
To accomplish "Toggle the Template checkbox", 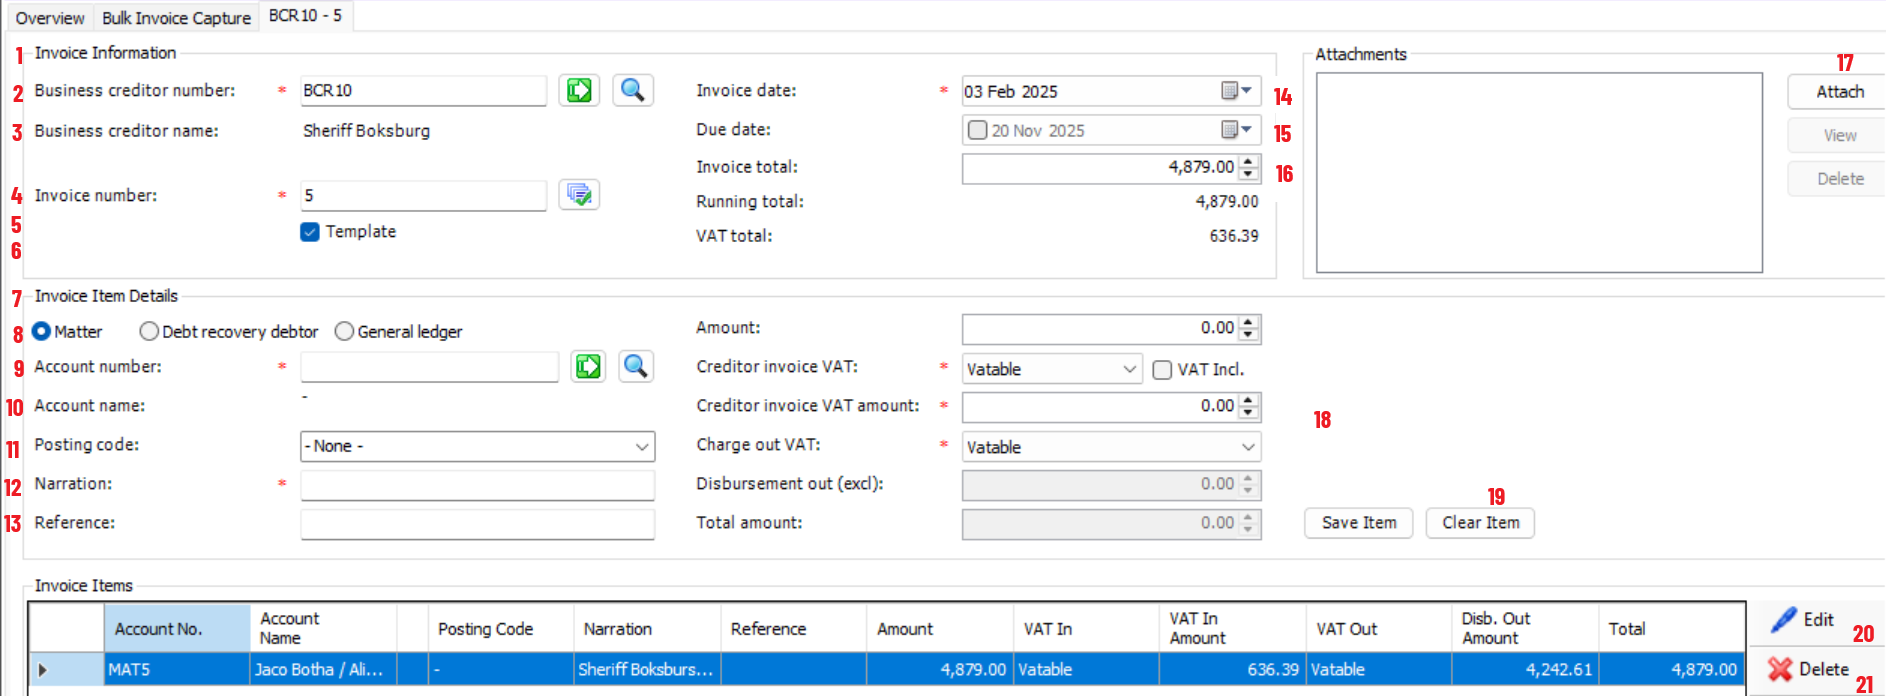I will point(310,231).
